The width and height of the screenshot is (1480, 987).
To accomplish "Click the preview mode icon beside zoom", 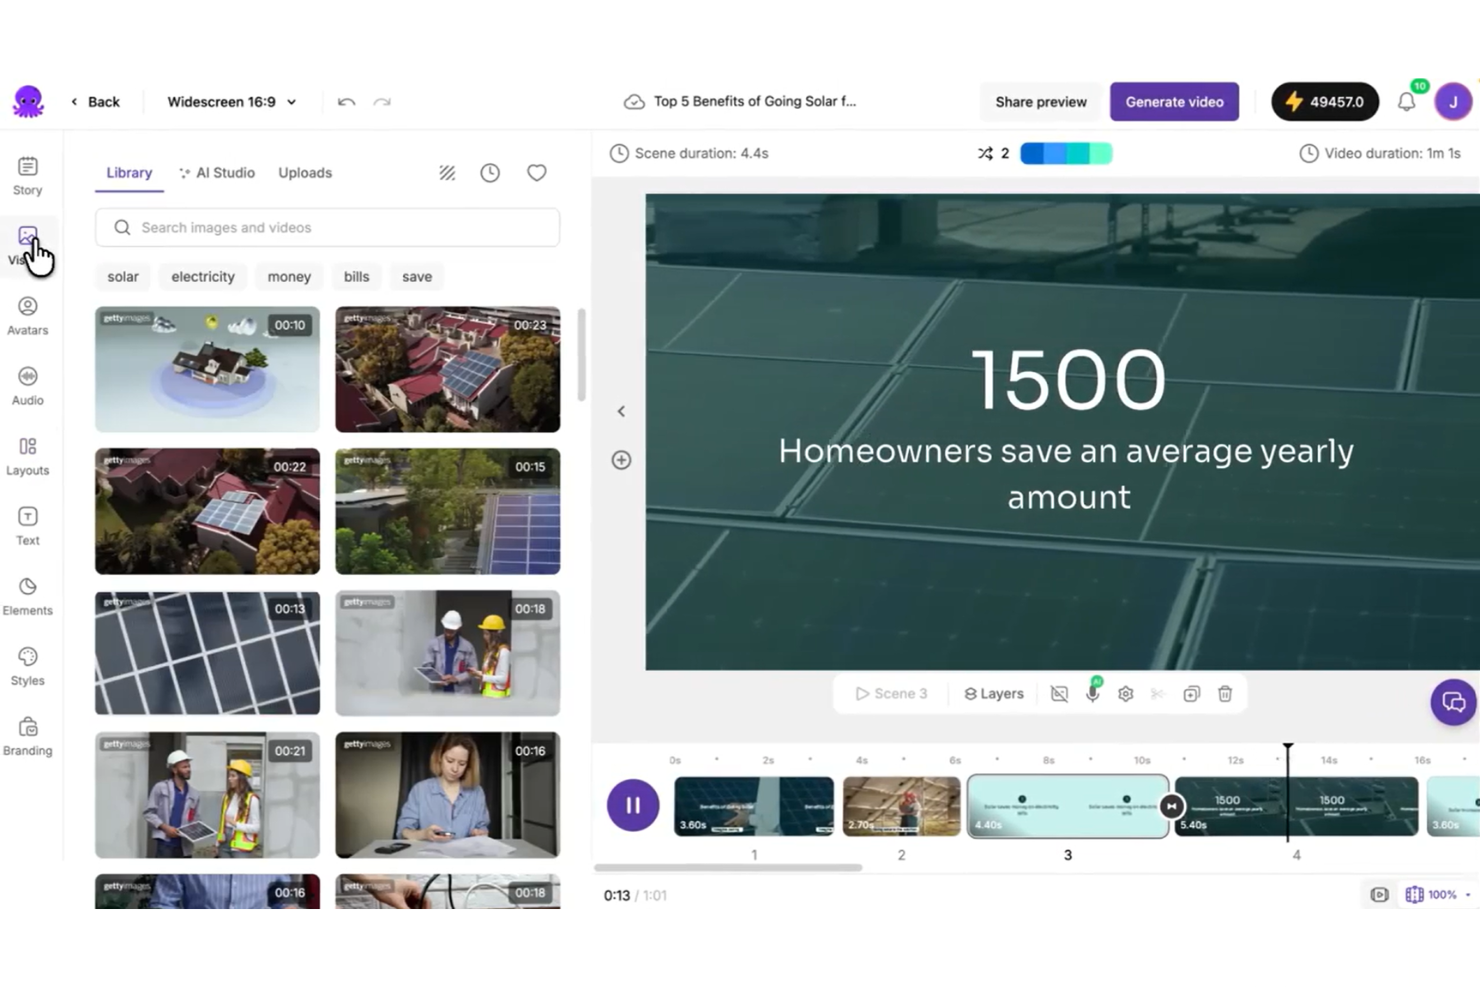I will (x=1380, y=895).
